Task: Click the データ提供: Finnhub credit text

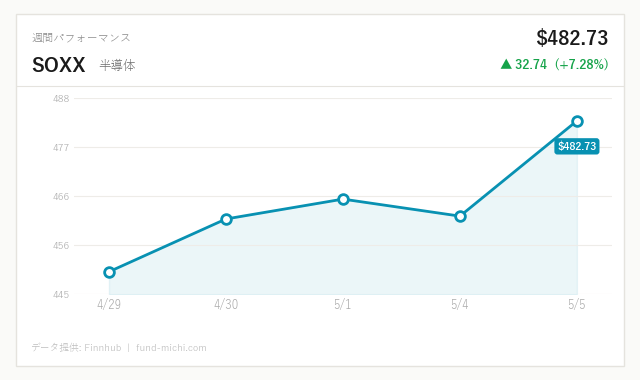Action: click(77, 348)
